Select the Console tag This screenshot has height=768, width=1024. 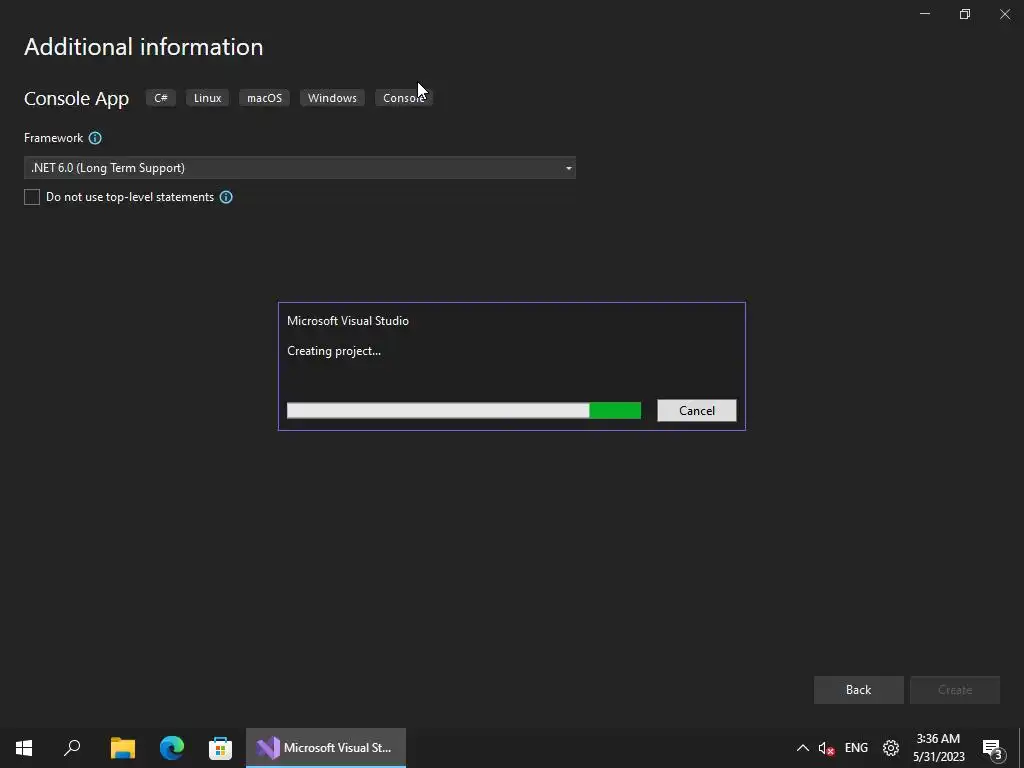pos(404,98)
